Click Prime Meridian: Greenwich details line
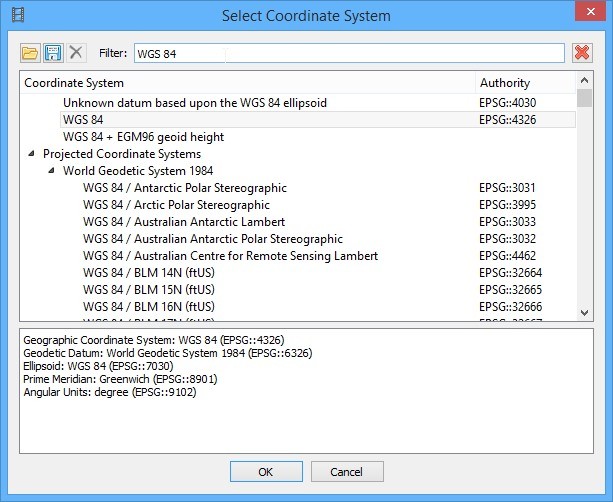The height and width of the screenshot is (502, 613). [x=120, y=379]
